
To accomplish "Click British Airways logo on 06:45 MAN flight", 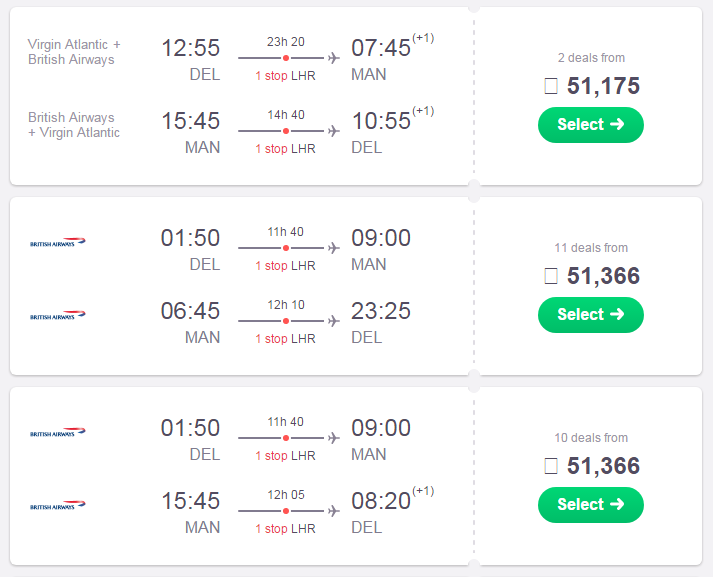I will (x=58, y=315).
